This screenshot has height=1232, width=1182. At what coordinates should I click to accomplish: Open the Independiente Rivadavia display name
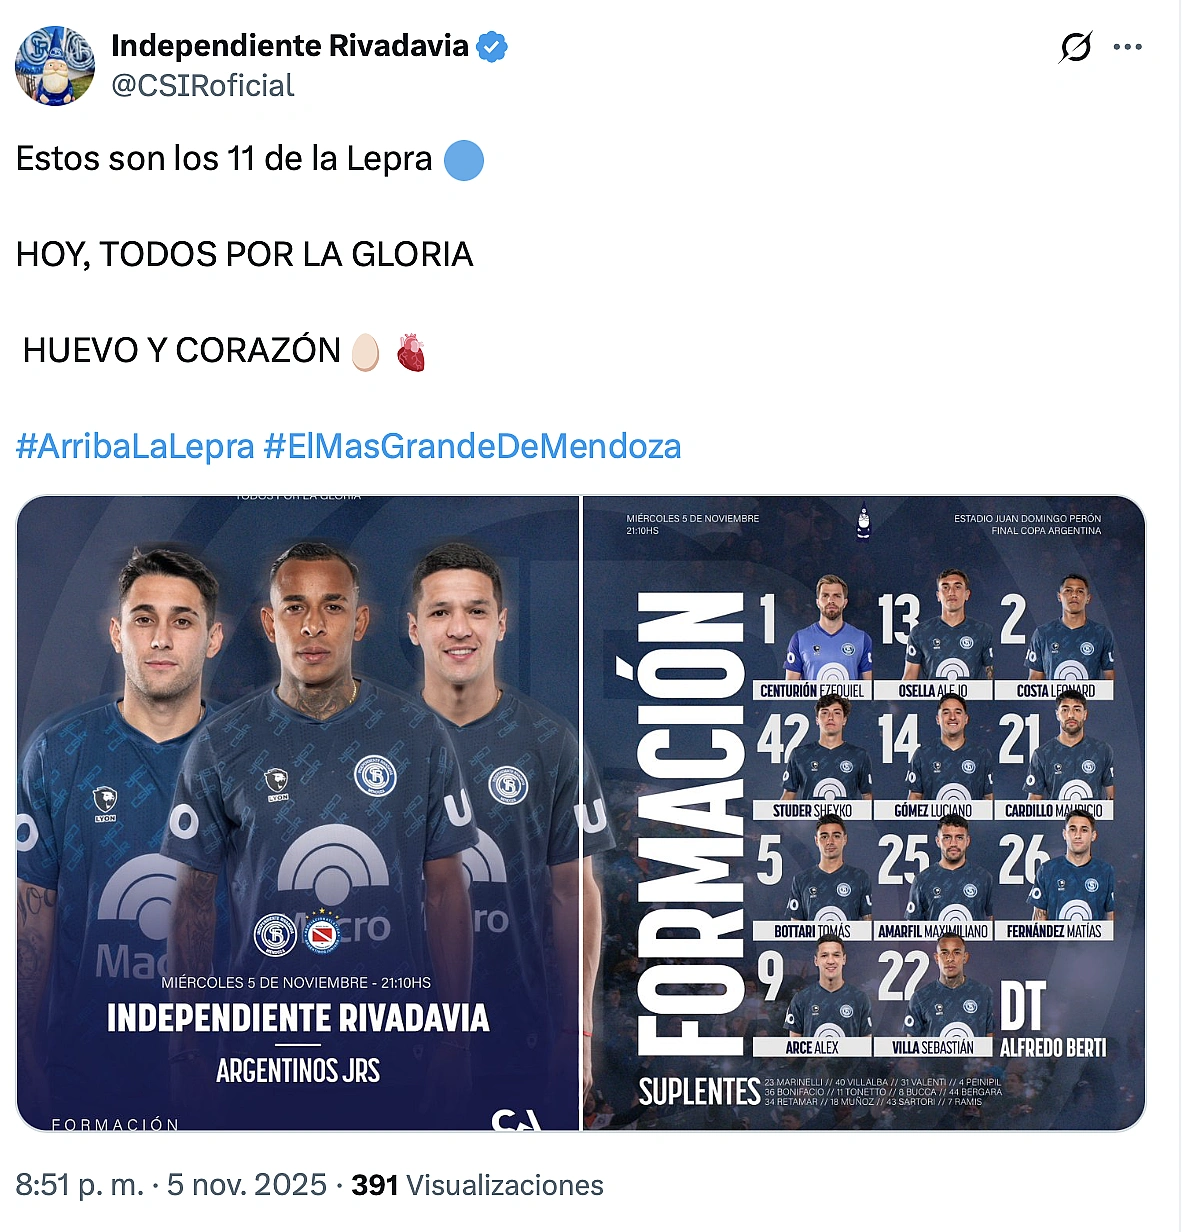[290, 46]
